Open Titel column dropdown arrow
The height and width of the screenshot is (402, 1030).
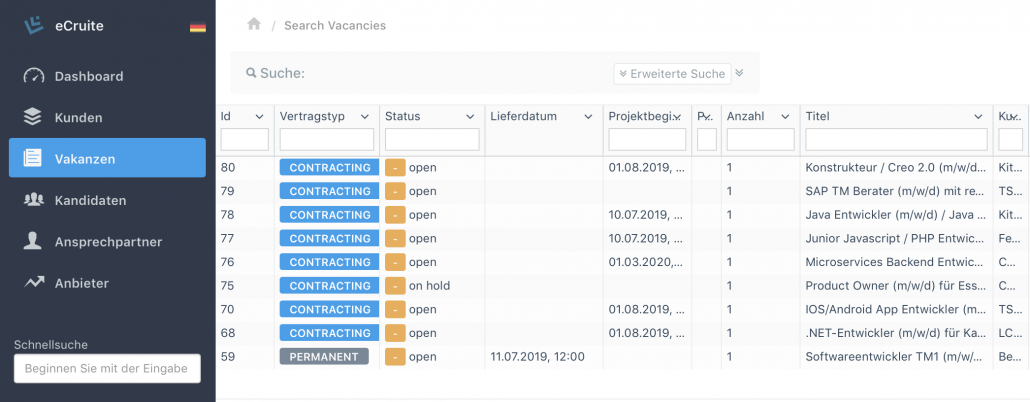pos(976,117)
